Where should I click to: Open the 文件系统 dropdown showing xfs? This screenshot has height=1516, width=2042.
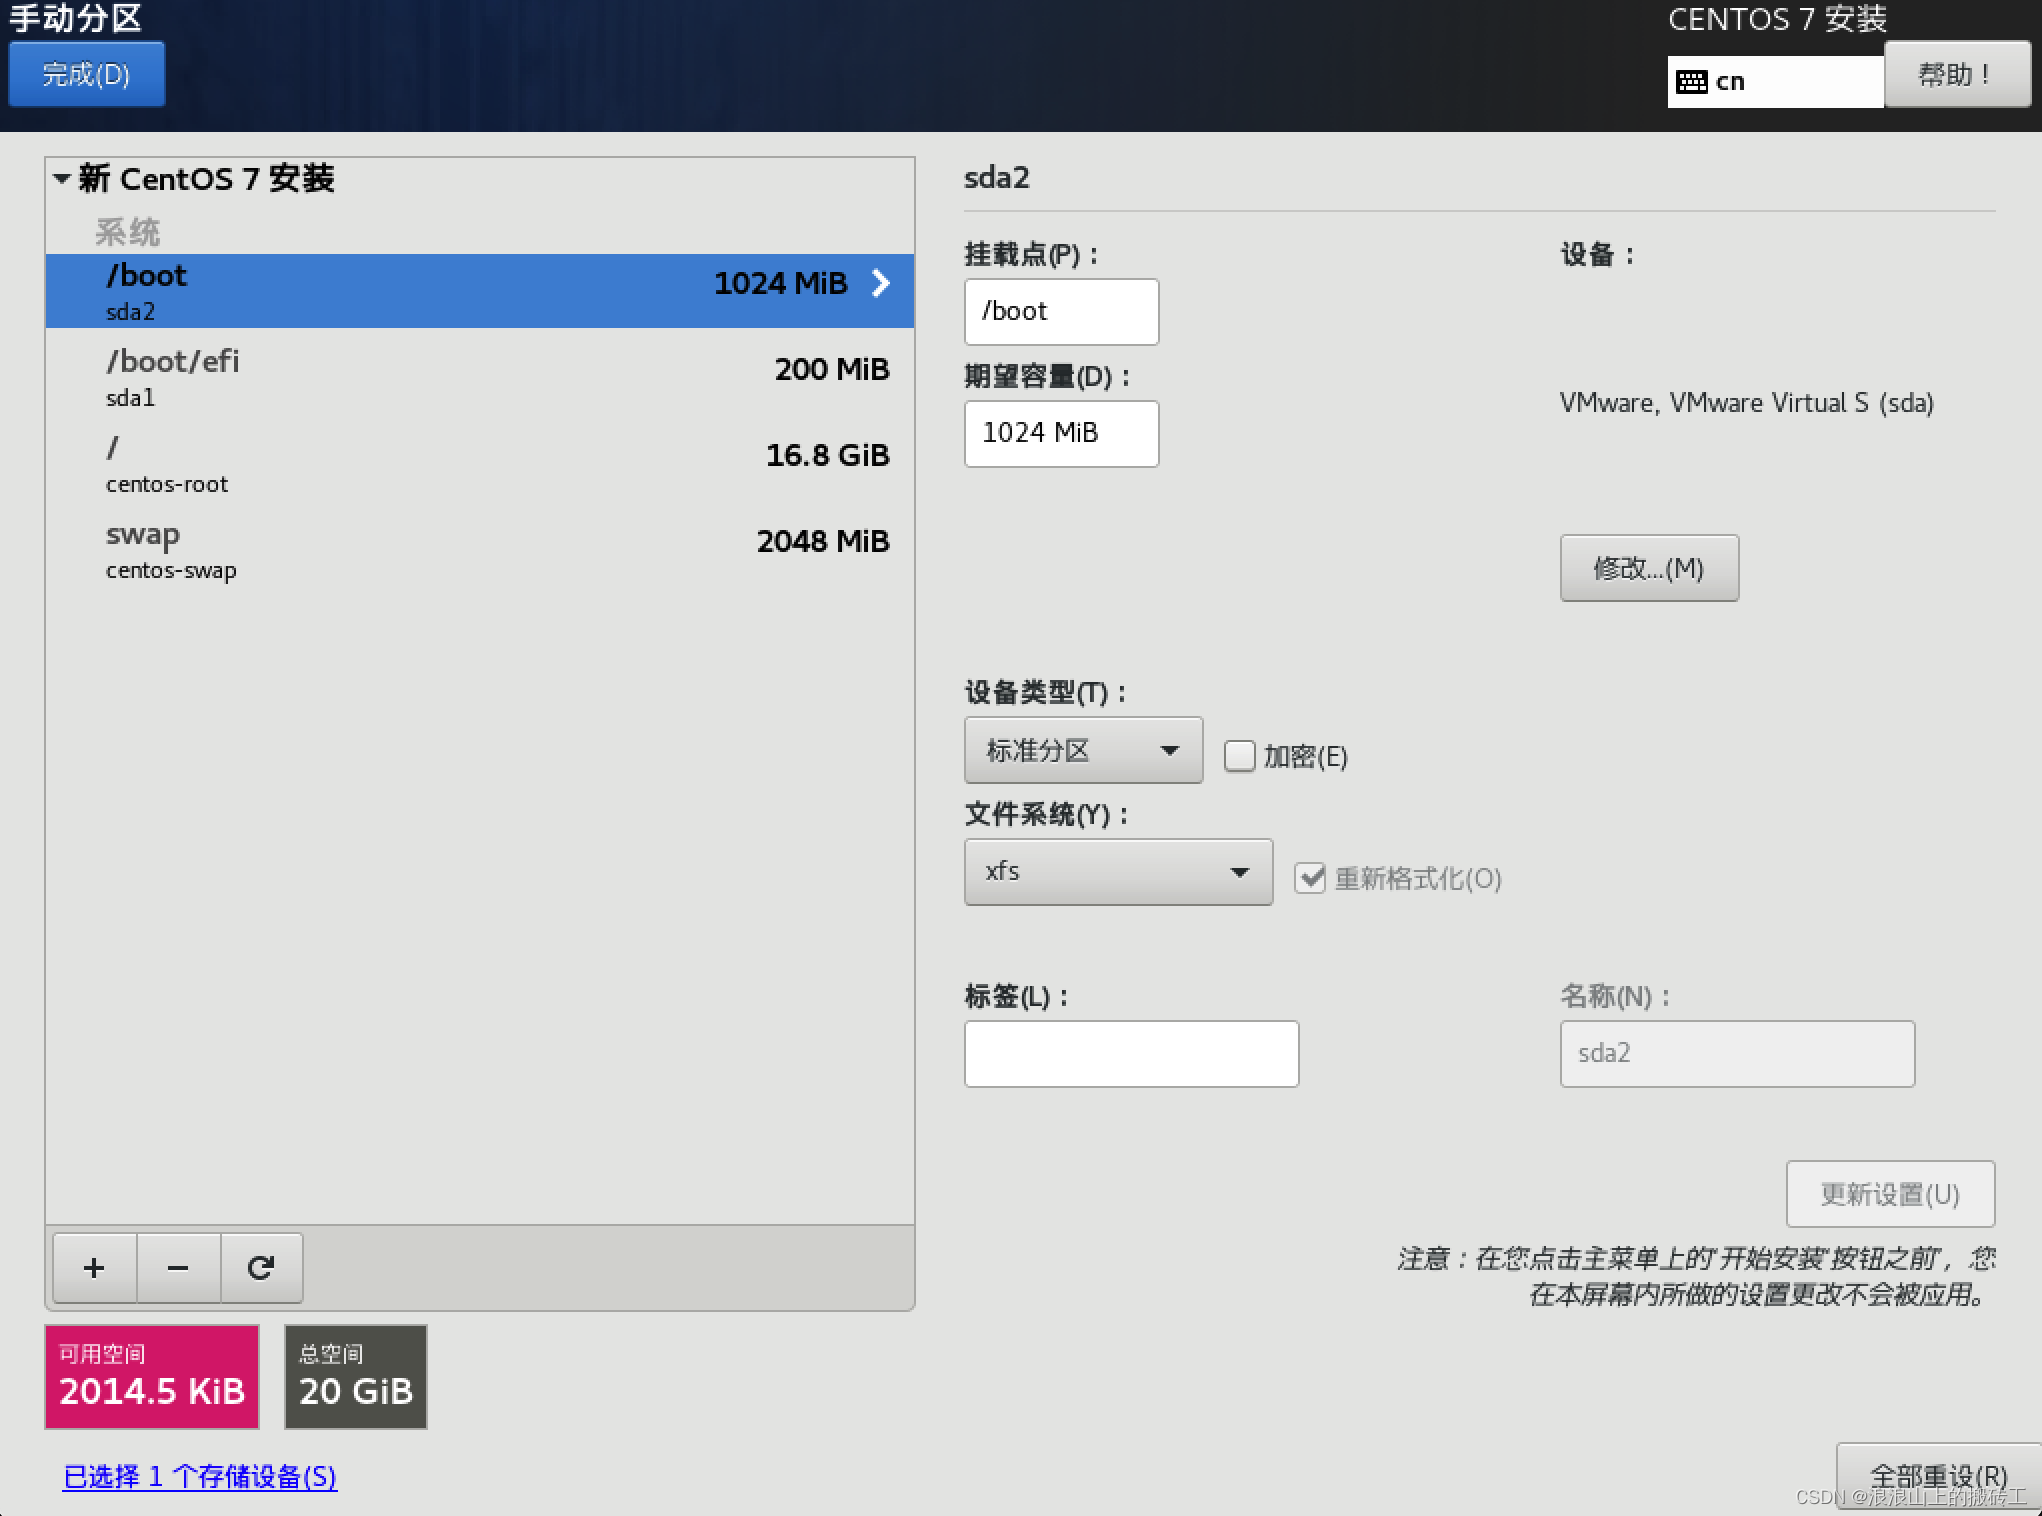pos(1118,872)
